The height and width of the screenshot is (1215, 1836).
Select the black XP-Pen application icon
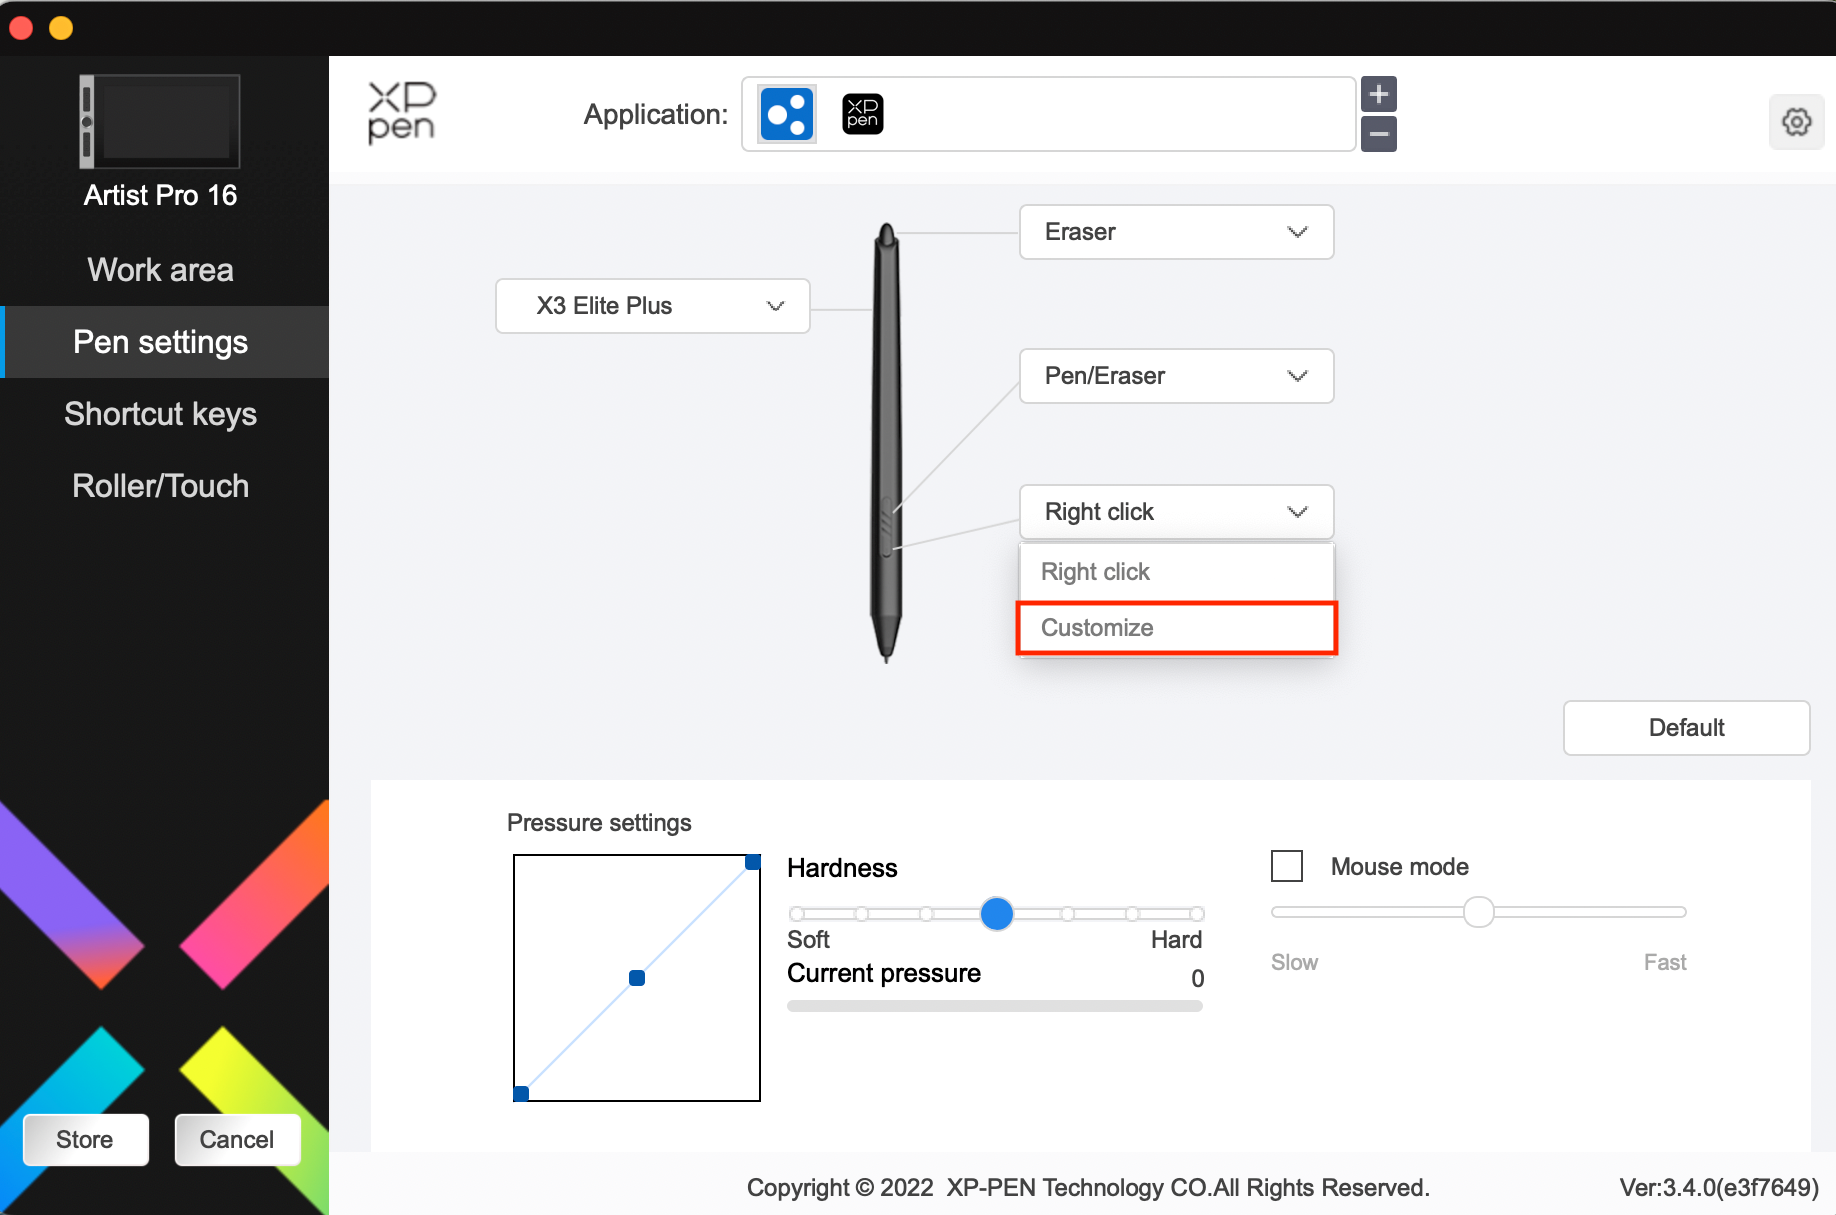tap(862, 114)
